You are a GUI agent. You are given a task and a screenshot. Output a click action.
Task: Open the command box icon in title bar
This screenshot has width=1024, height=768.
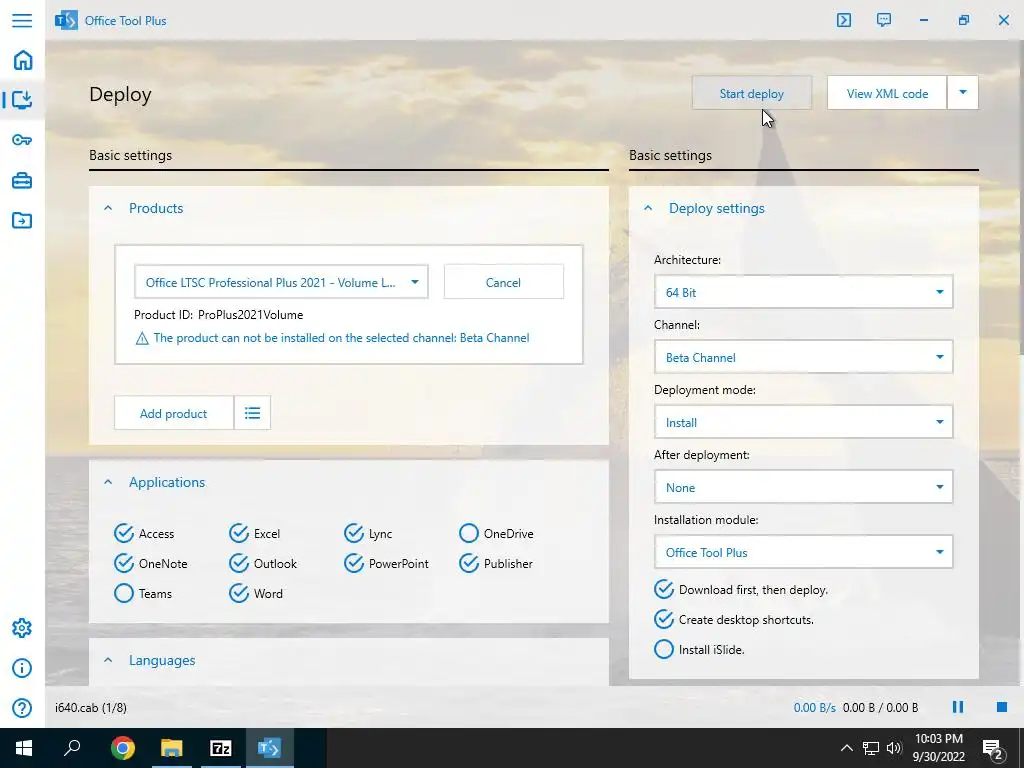[844, 20]
